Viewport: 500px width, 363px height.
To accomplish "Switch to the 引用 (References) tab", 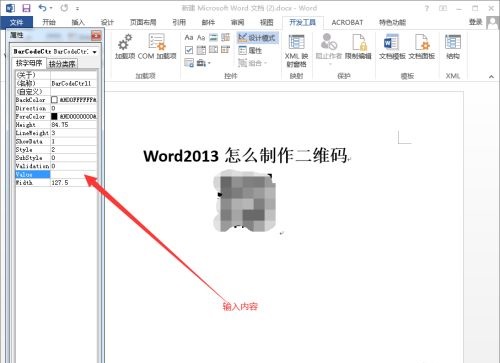I will [x=179, y=22].
